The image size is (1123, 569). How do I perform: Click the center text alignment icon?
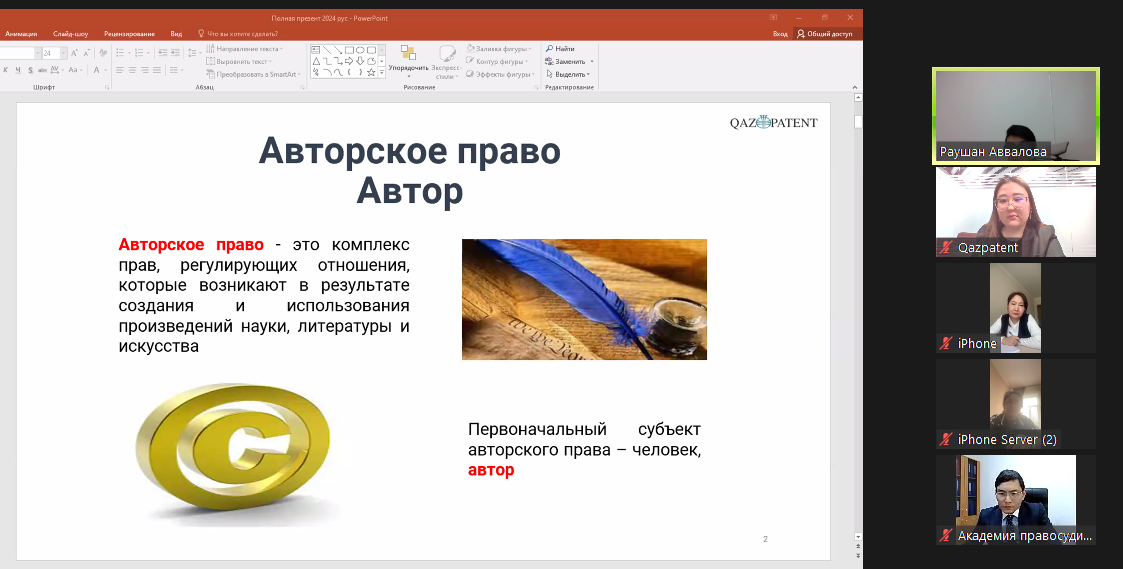point(129,70)
